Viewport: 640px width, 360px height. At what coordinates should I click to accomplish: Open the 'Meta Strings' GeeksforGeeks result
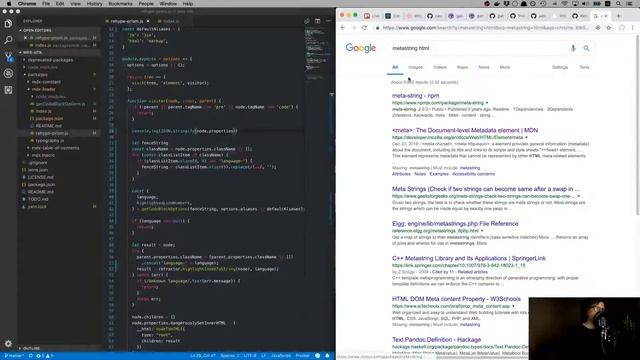(486, 189)
